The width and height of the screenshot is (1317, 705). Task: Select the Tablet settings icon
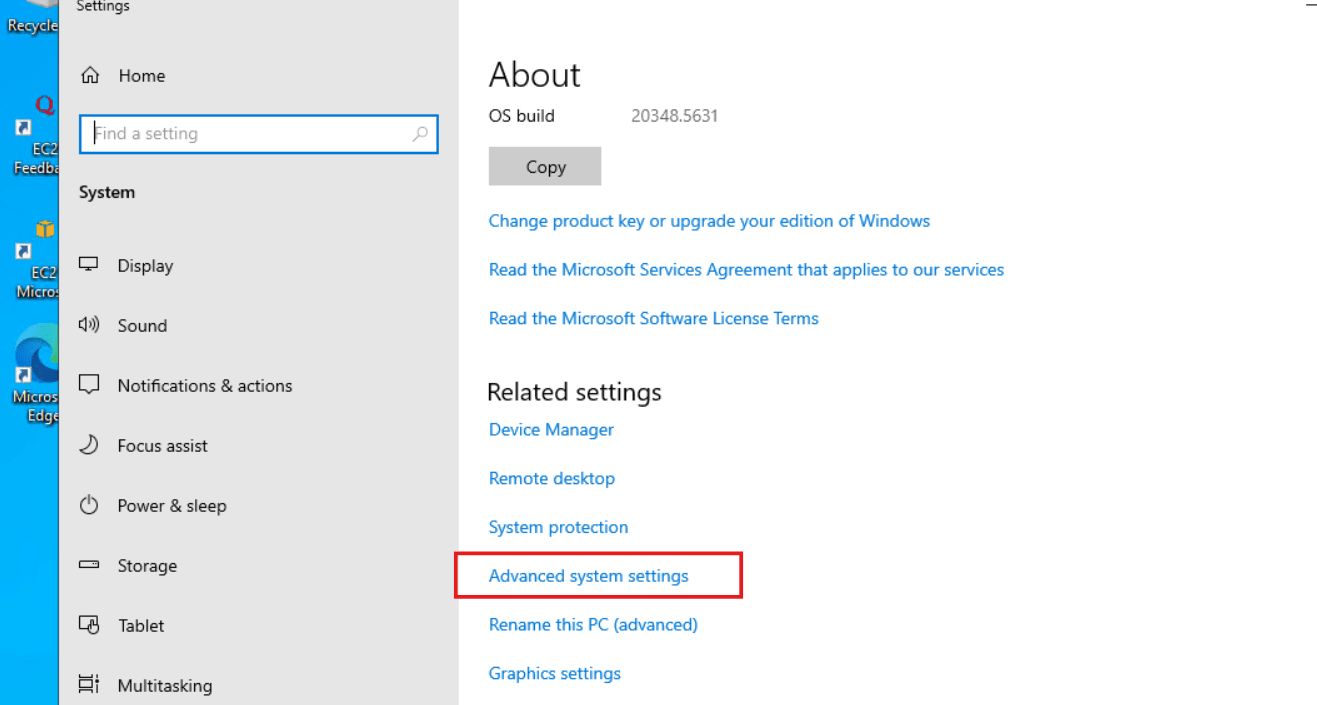pos(89,625)
